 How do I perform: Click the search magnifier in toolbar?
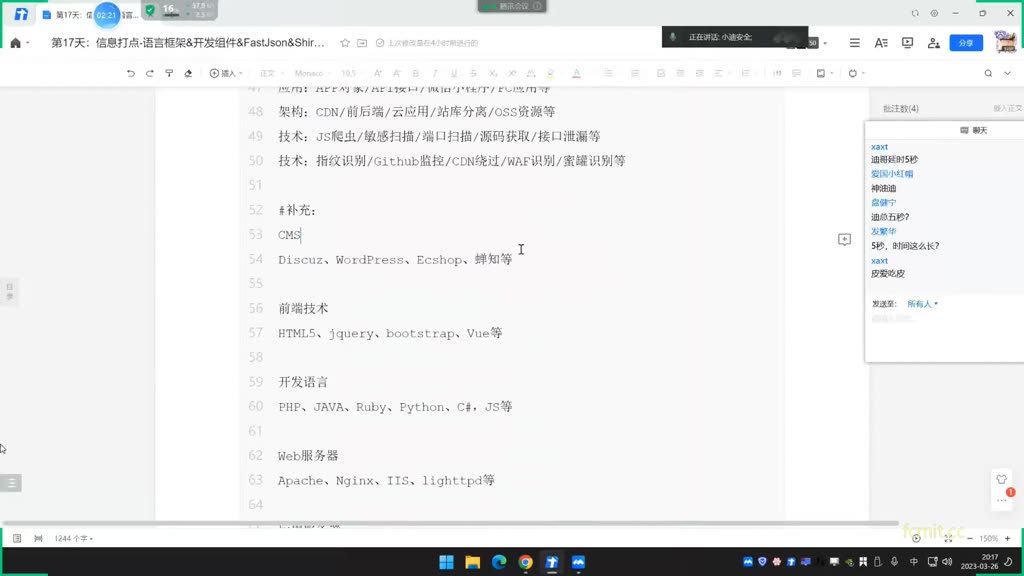click(x=988, y=73)
